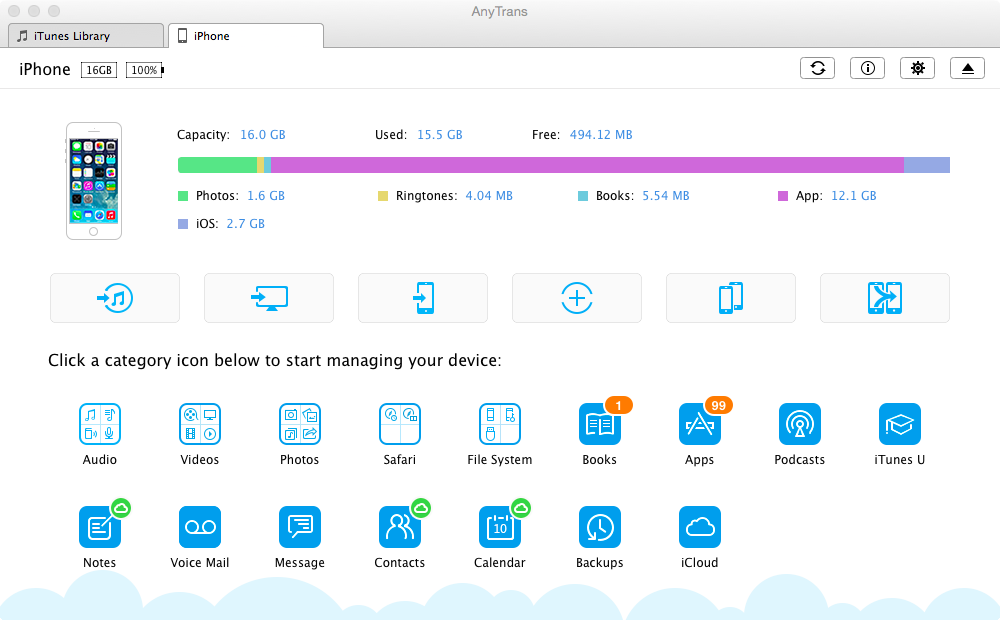Click the iPhone device name heading
This screenshot has width=1000, height=620.
45,70
